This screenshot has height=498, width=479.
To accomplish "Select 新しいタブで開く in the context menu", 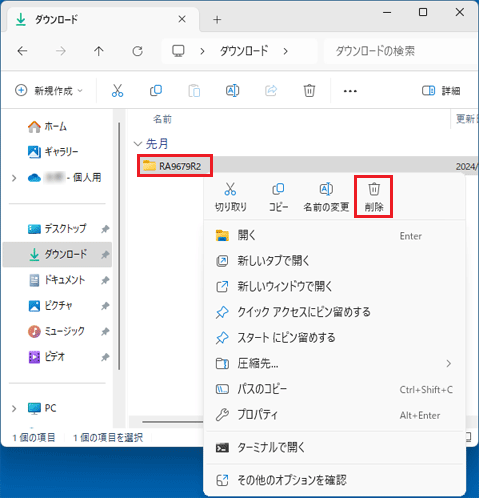I will coord(334,261).
